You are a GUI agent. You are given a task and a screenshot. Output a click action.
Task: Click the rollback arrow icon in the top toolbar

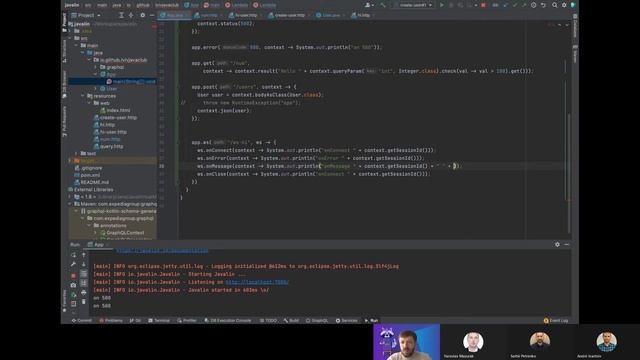[x=543, y=5]
